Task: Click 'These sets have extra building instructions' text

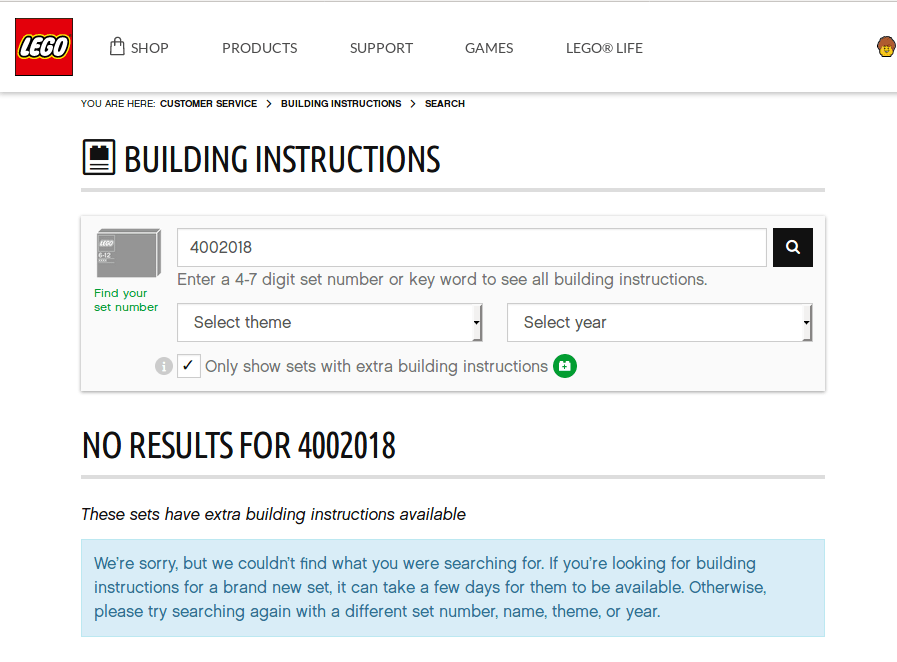Action: (273, 514)
